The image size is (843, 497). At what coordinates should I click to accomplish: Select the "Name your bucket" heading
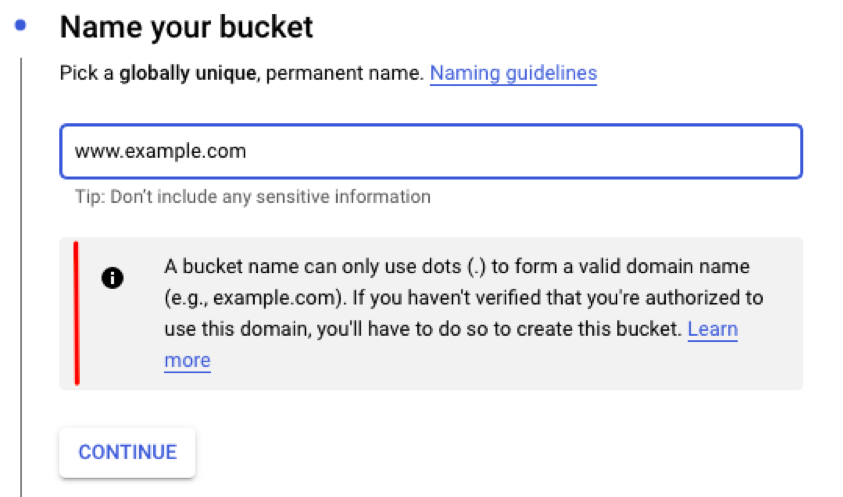[187, 27]
